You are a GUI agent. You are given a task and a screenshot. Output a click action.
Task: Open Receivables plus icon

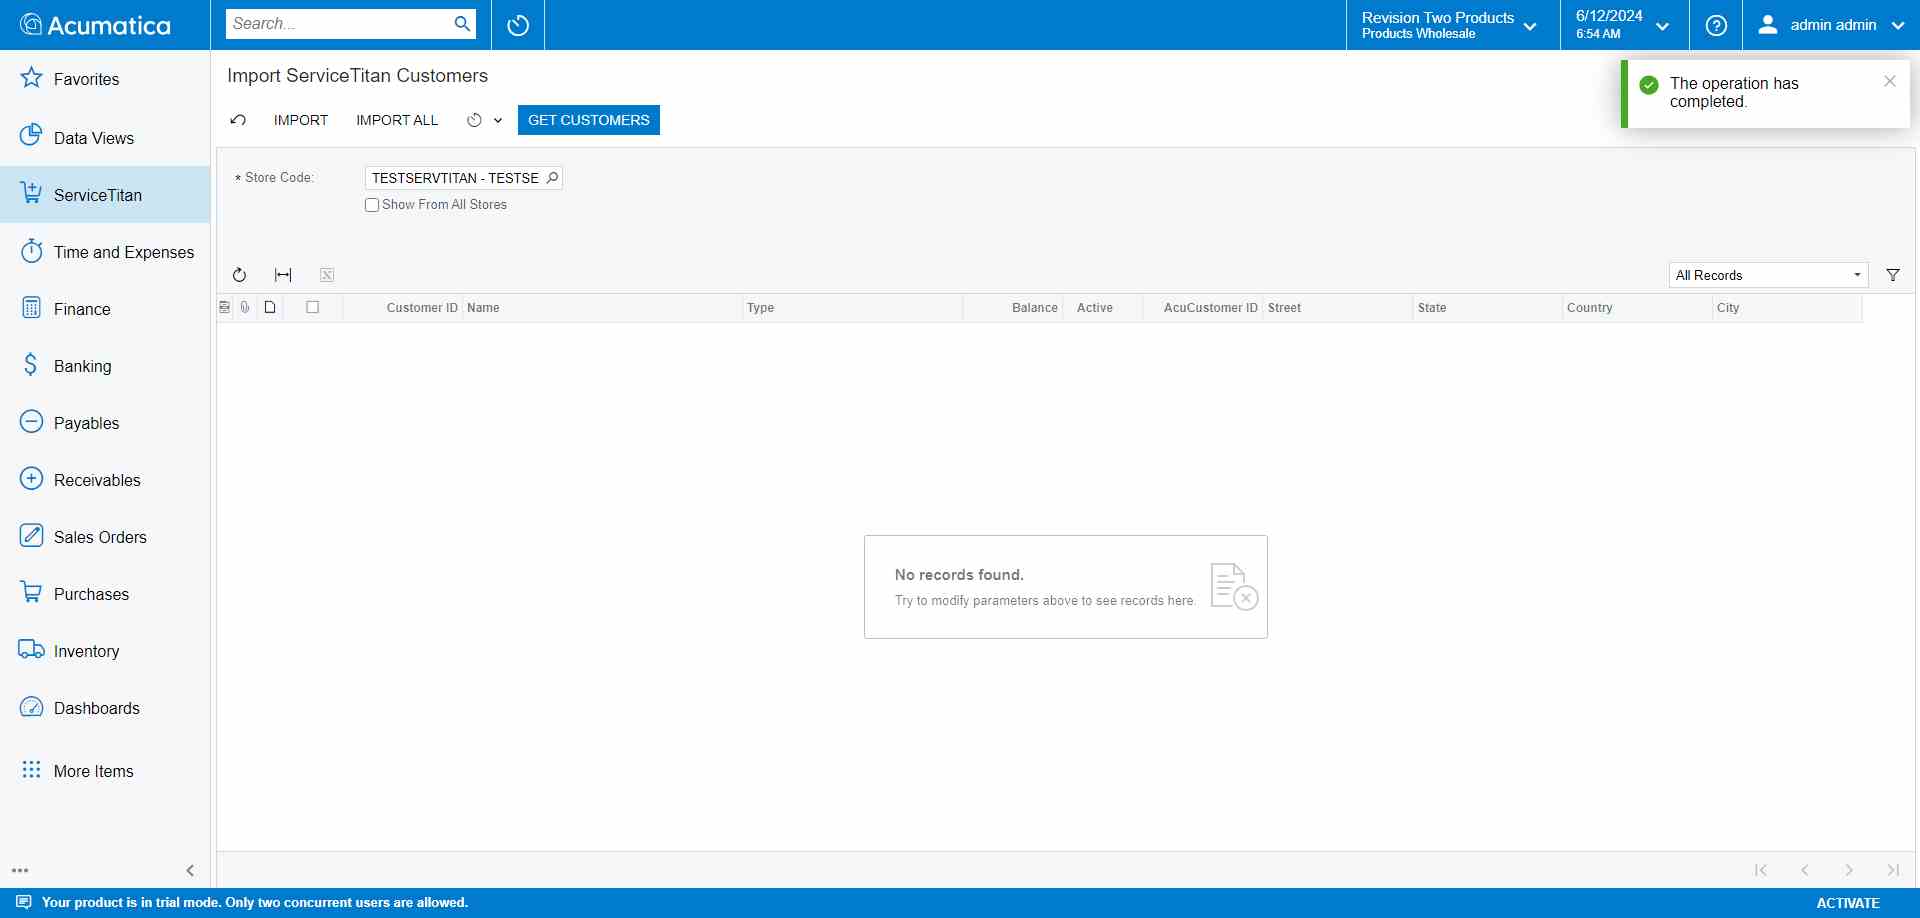click(32, 479)
